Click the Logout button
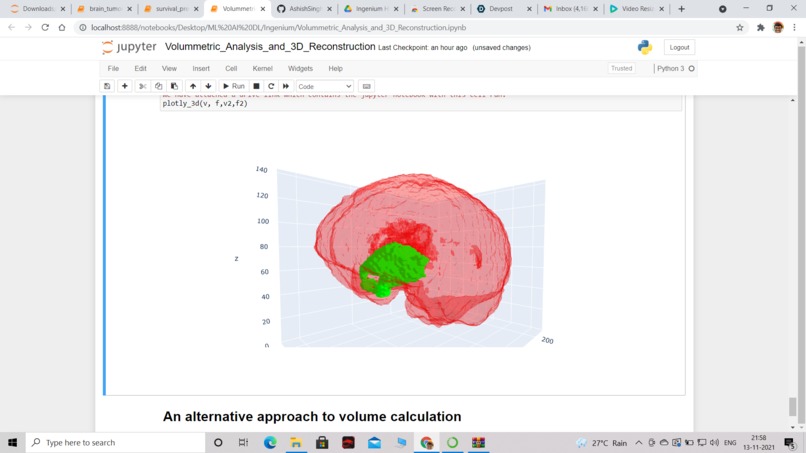 (679, 47)
